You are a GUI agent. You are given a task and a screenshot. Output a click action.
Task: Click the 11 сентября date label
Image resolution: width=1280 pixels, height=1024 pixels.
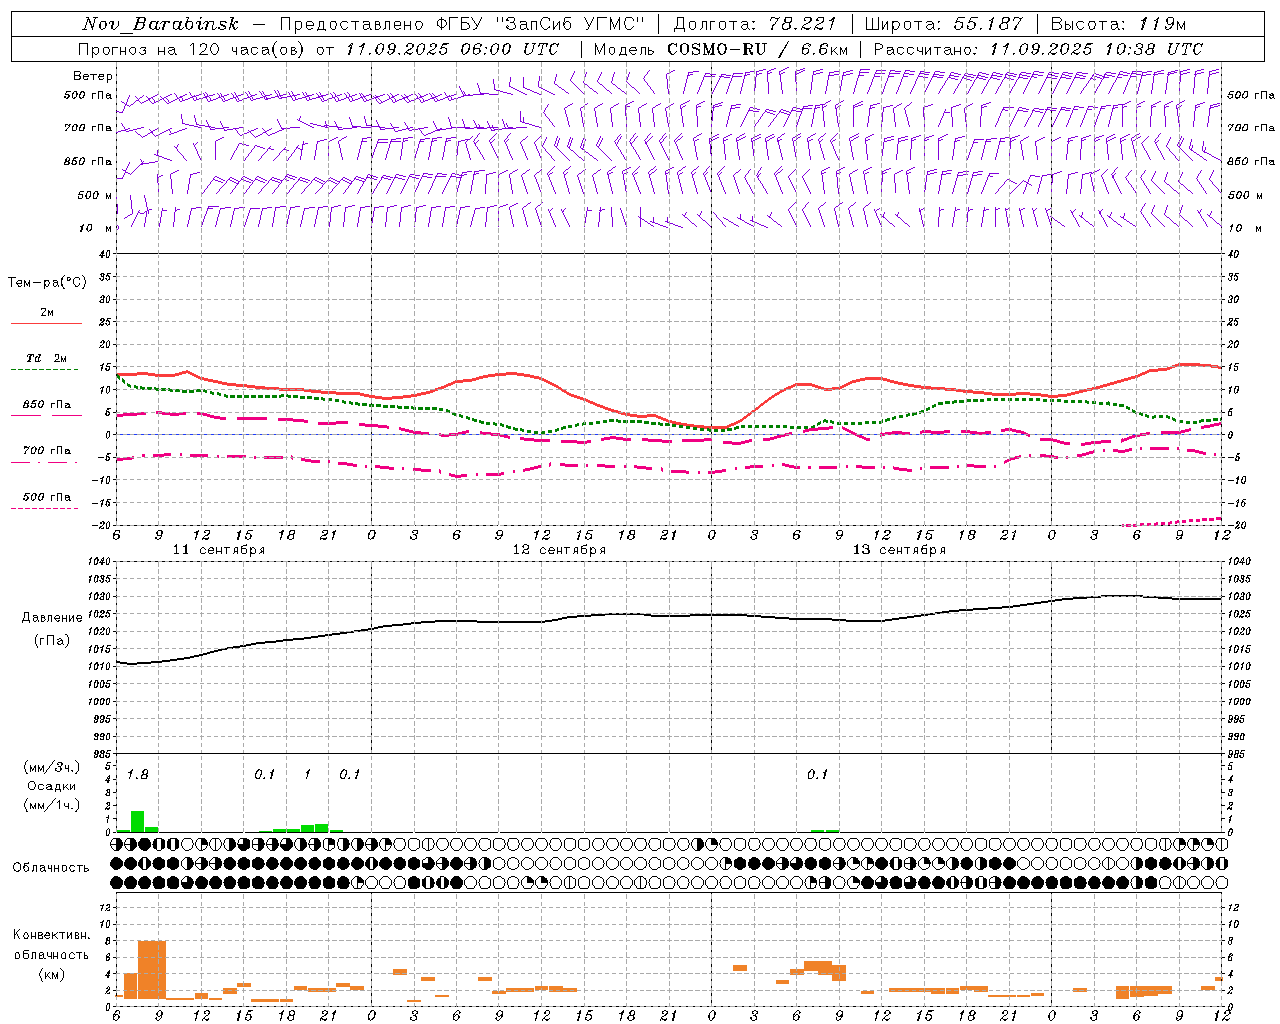point(219,549)
